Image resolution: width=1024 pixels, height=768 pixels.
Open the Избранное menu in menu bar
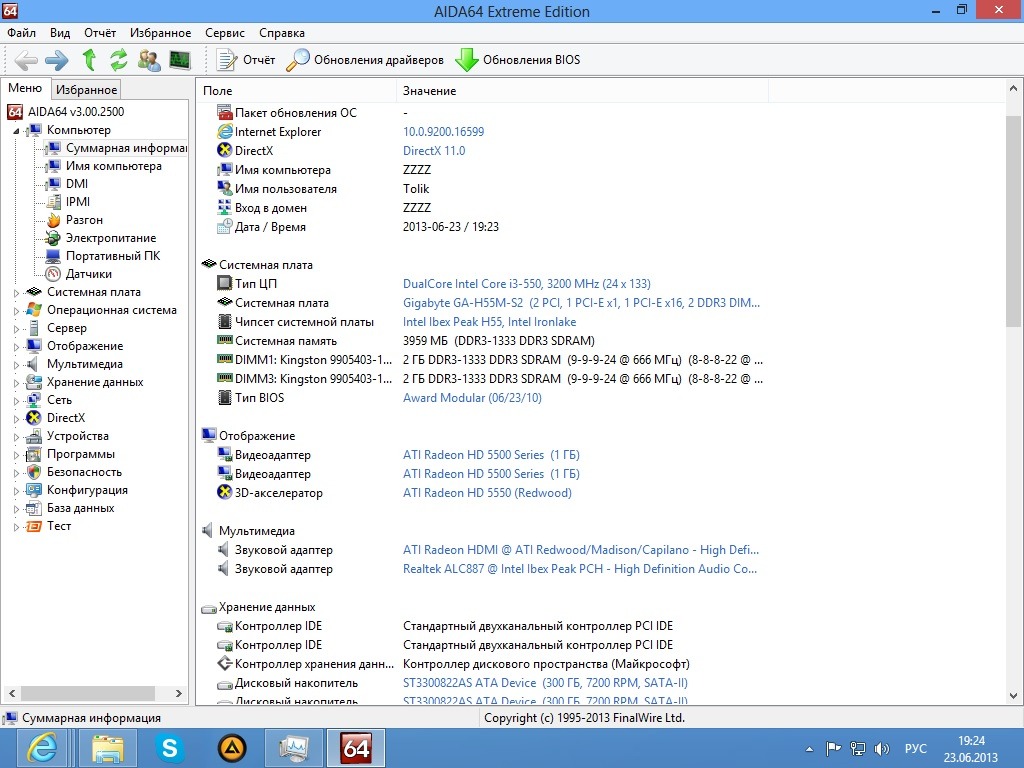161,33
